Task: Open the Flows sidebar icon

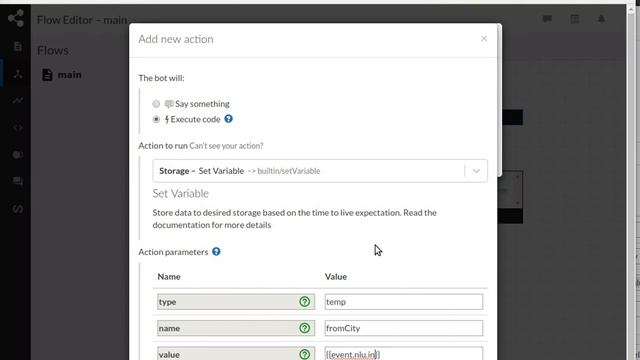Action: 18,74
